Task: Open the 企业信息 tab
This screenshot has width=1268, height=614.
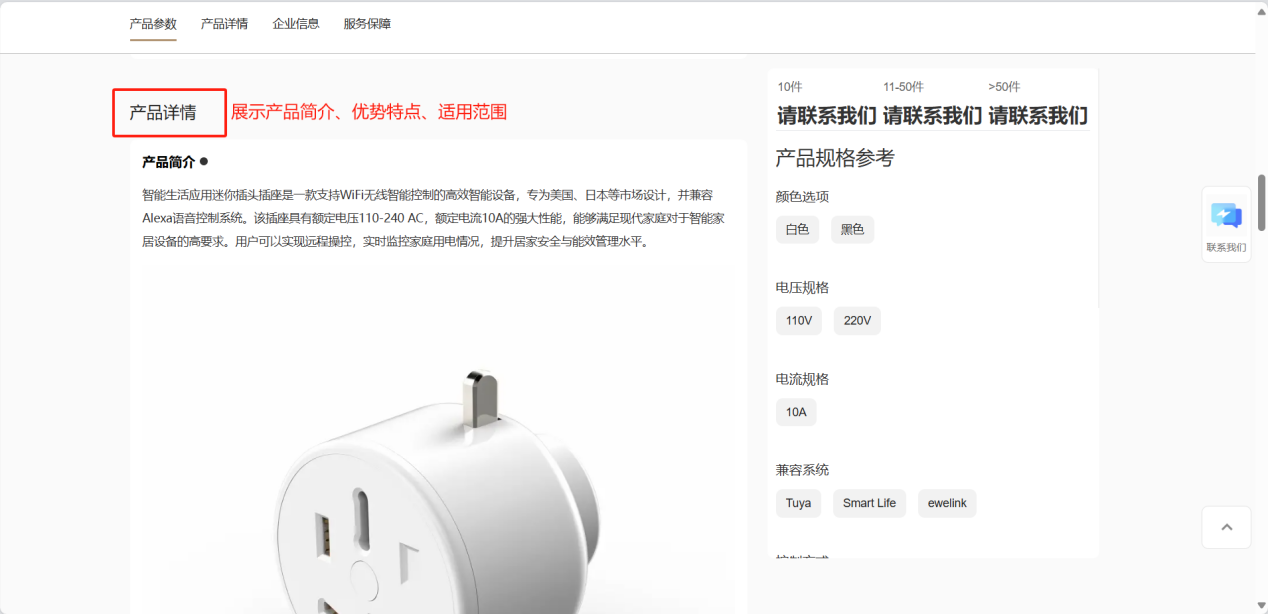Action: coord(296,24)
